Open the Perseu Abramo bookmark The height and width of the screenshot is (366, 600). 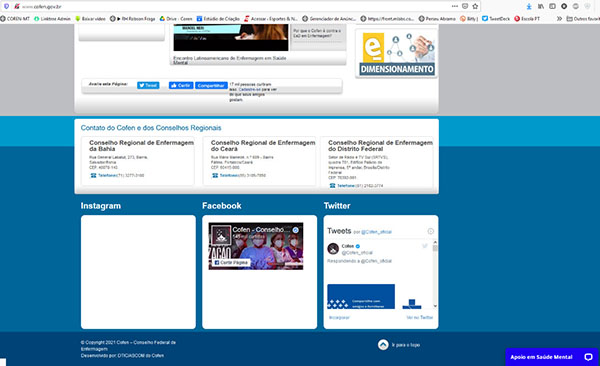pos(437,18)
